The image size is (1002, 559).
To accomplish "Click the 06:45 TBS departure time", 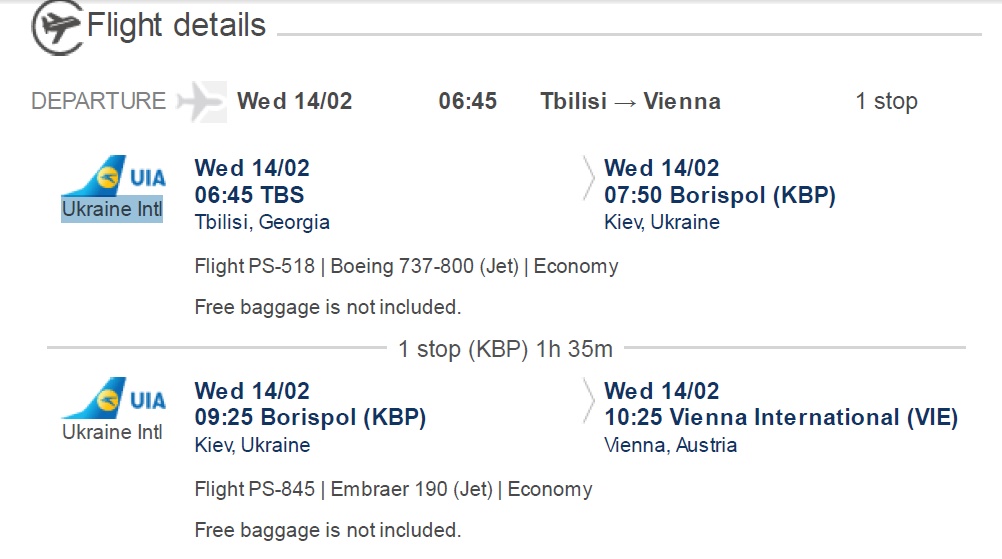I will (249, 195).
